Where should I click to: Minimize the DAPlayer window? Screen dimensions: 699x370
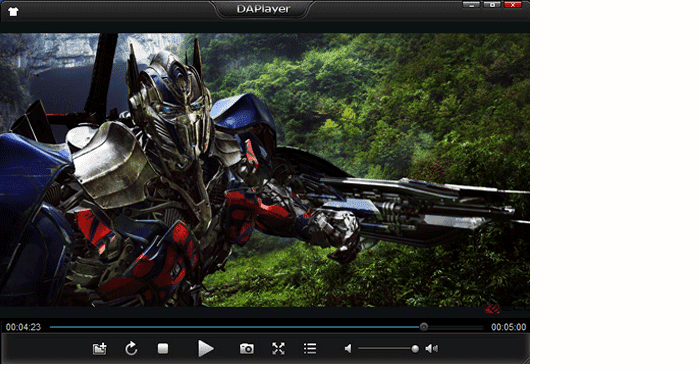pyautogui.click(x=471, y=5)
